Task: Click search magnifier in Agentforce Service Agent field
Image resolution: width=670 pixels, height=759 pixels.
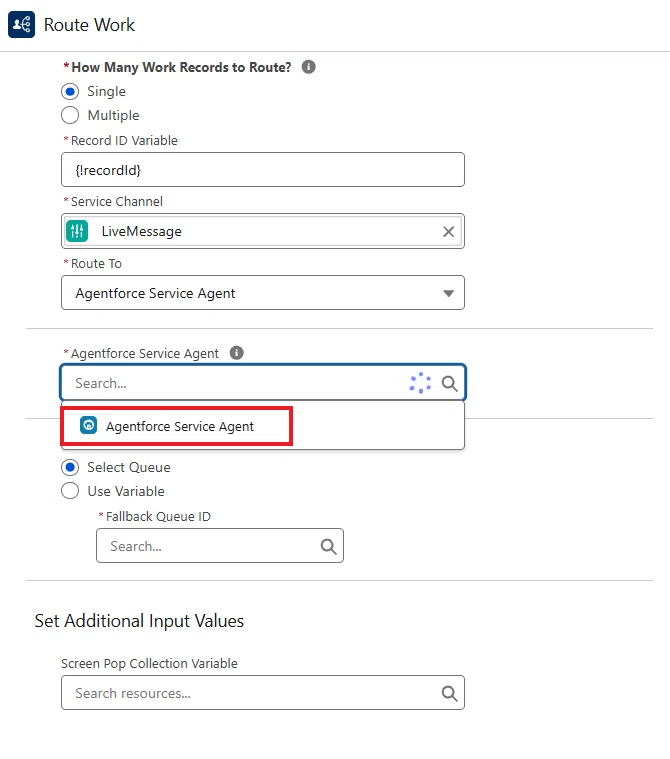Action: 449,383
